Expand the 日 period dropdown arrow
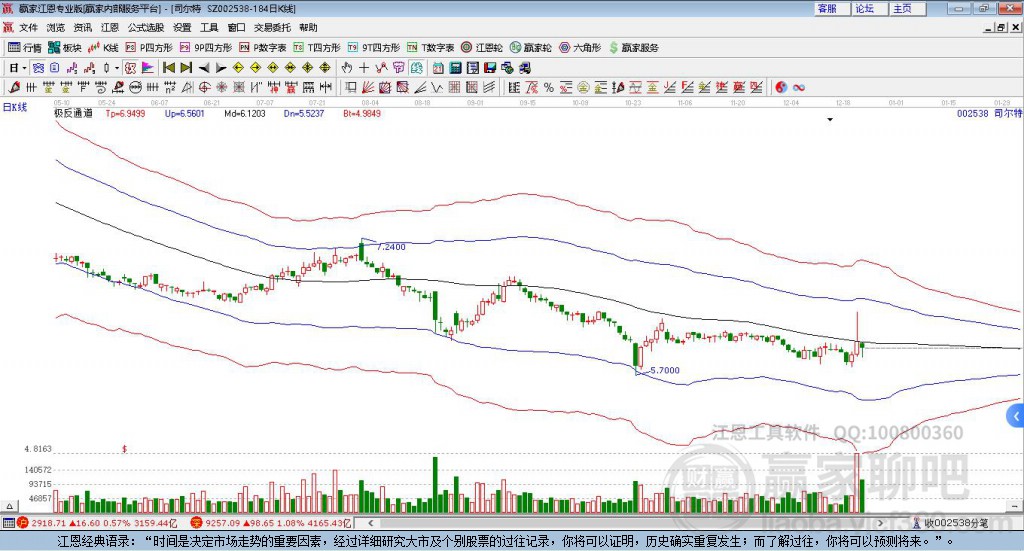1024x551 pixels. [26, 68]
